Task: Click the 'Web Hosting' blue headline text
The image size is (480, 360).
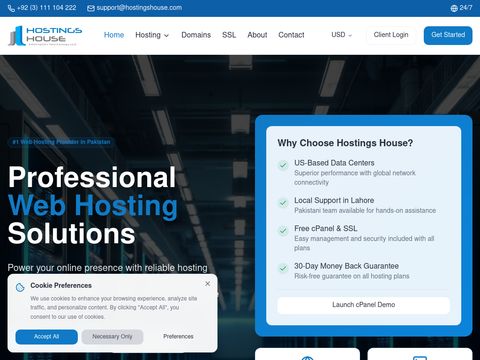Action: coord(93,205)
